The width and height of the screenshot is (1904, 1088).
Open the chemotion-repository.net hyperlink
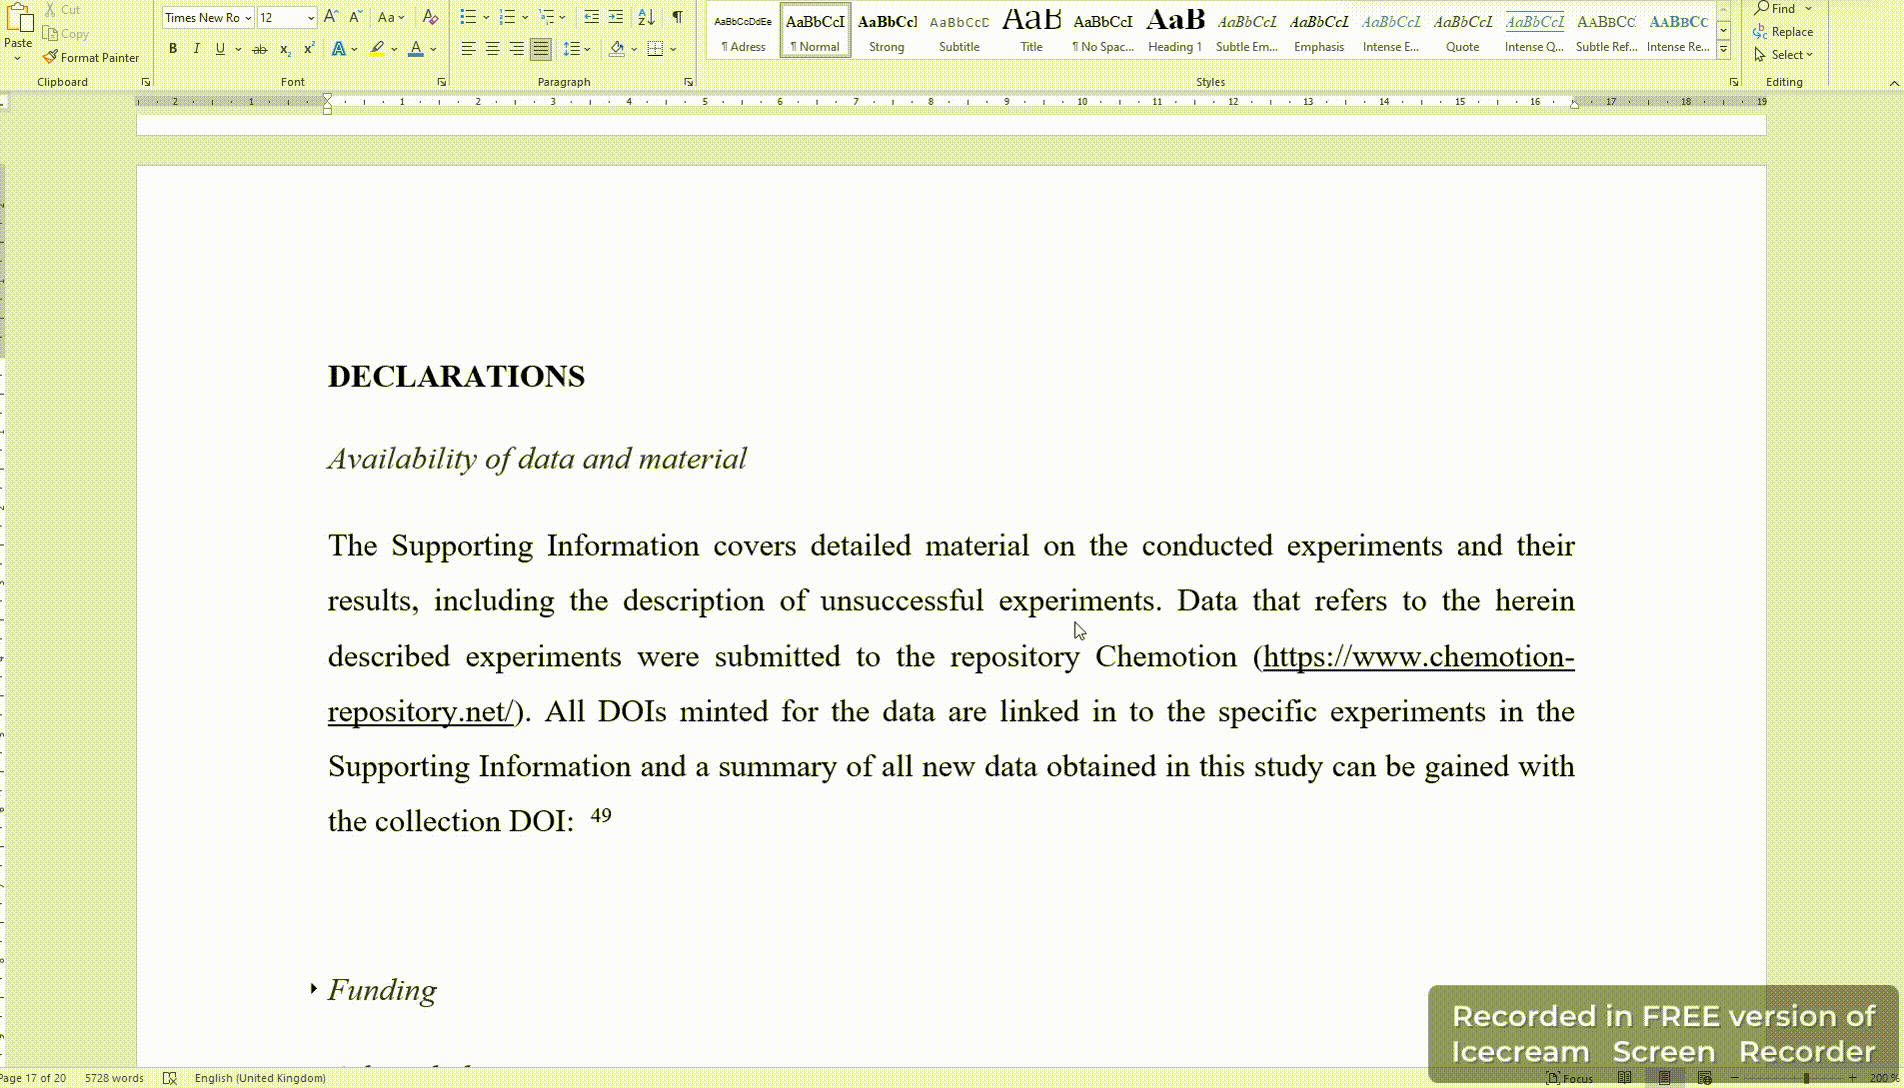point(1417,657)
